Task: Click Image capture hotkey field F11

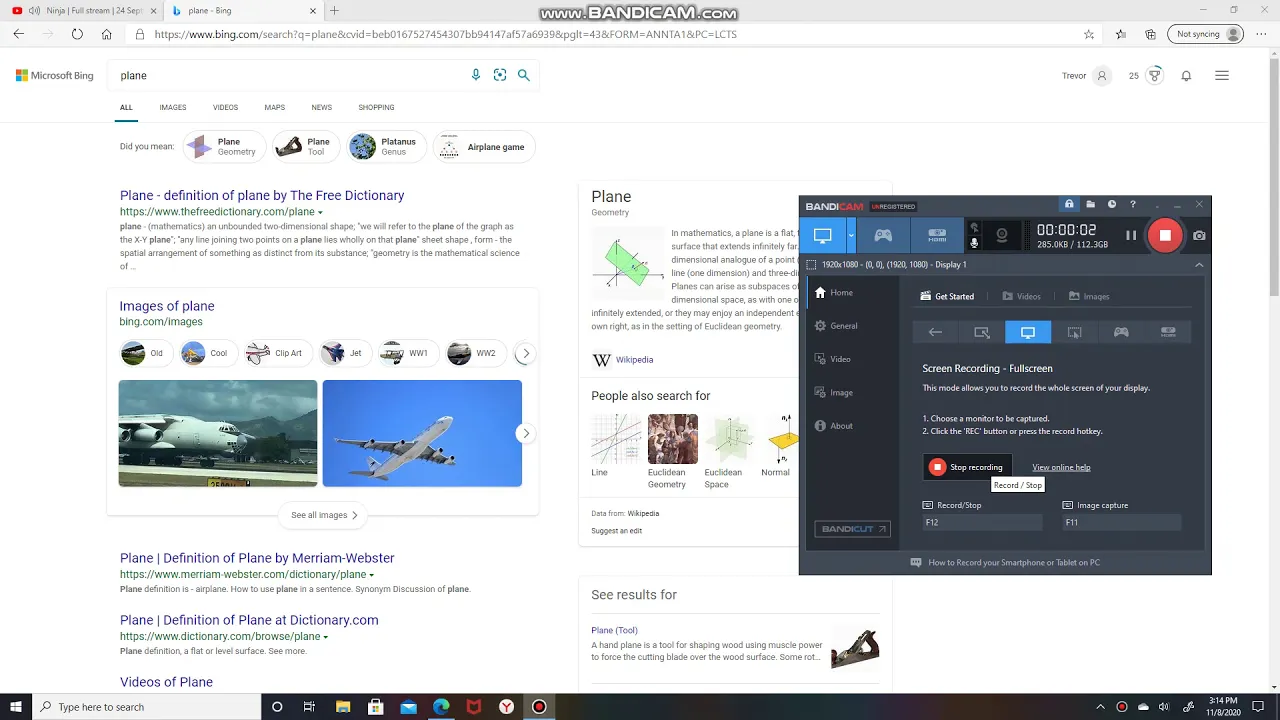Action: [x=1121, y=522]
